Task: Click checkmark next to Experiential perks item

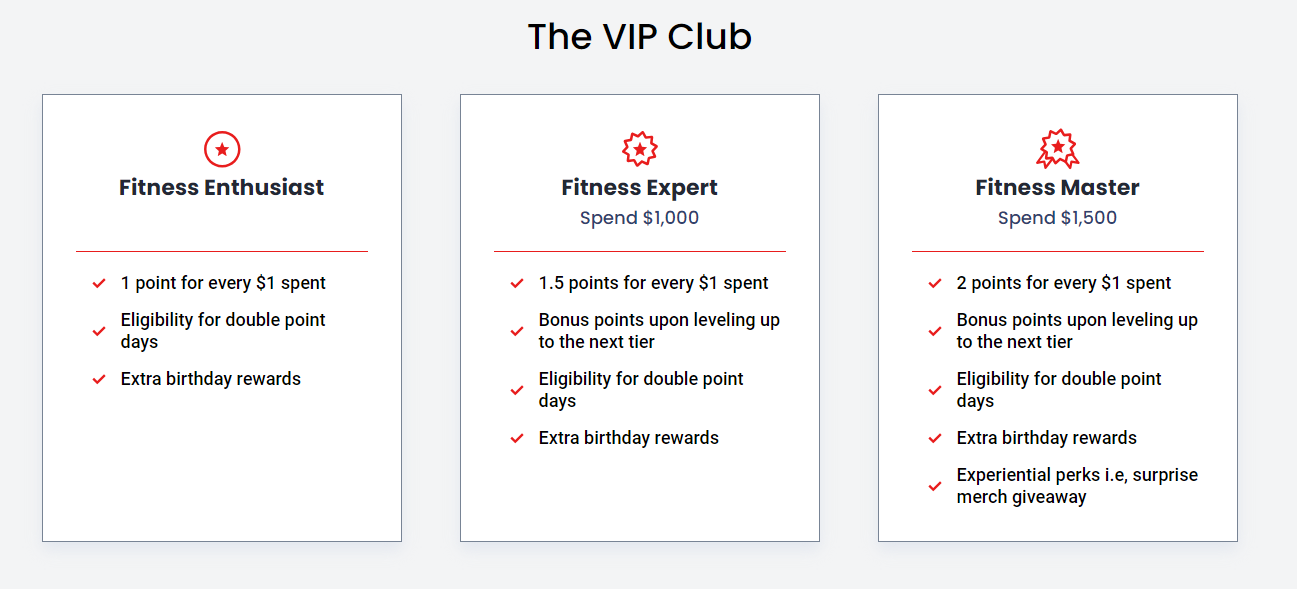Action: pyautogui.click(x=935, y=486)
